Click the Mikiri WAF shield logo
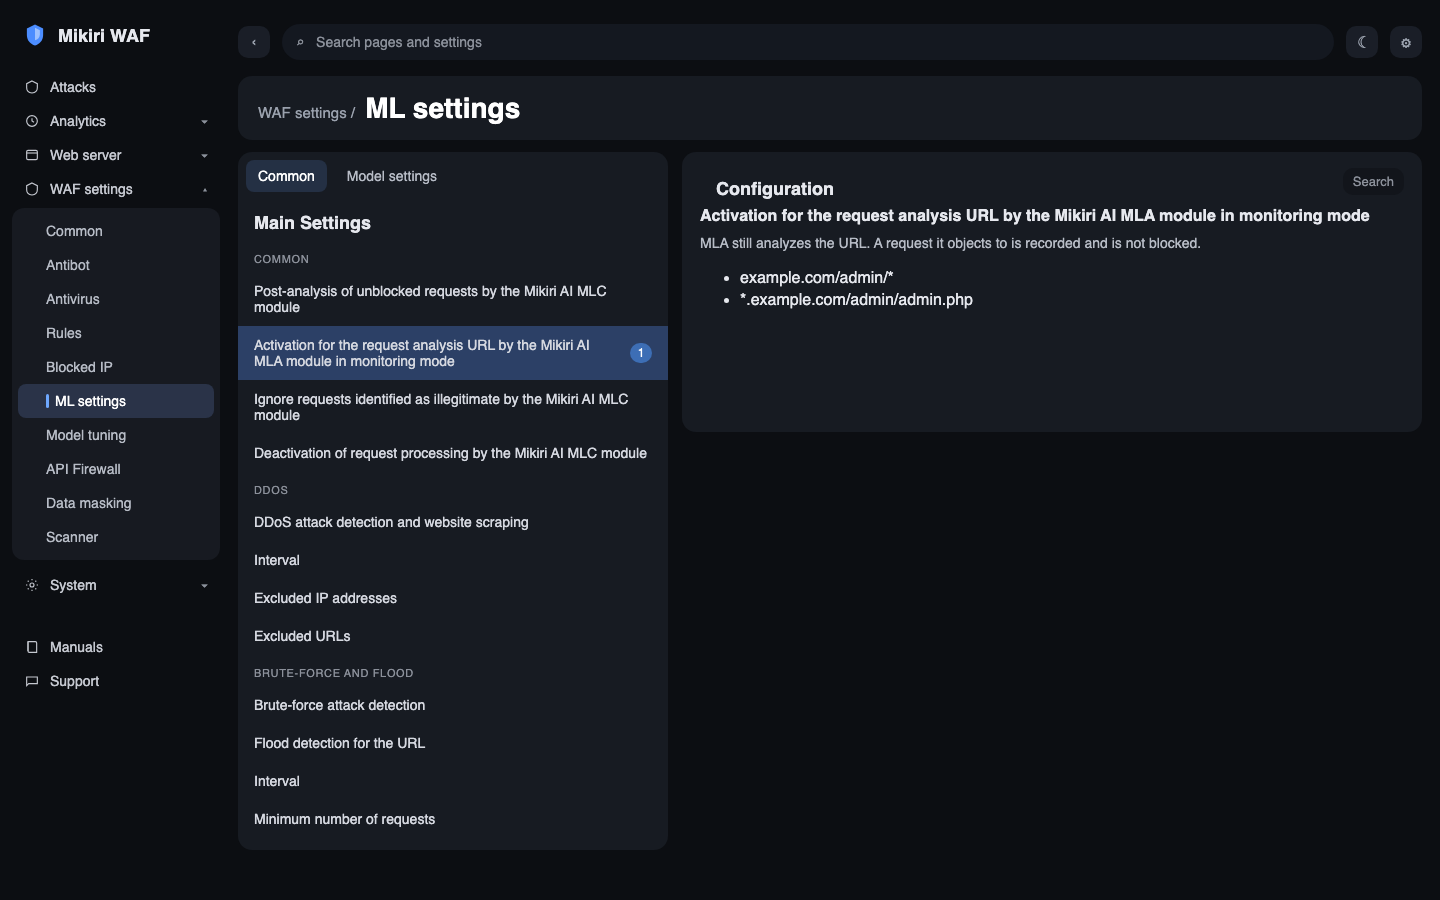1440x900 pixels. [x=35, y=35]
